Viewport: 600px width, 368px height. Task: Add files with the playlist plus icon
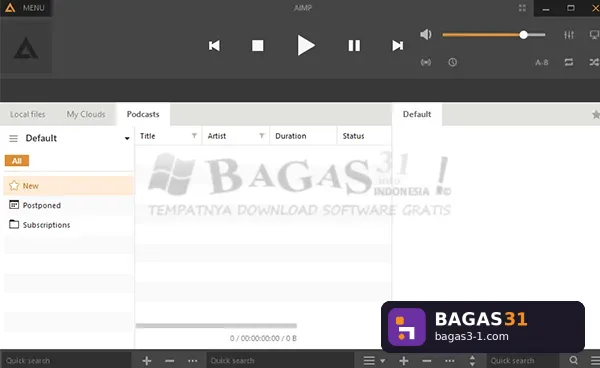pyautogui.click(x=404, y=360)
